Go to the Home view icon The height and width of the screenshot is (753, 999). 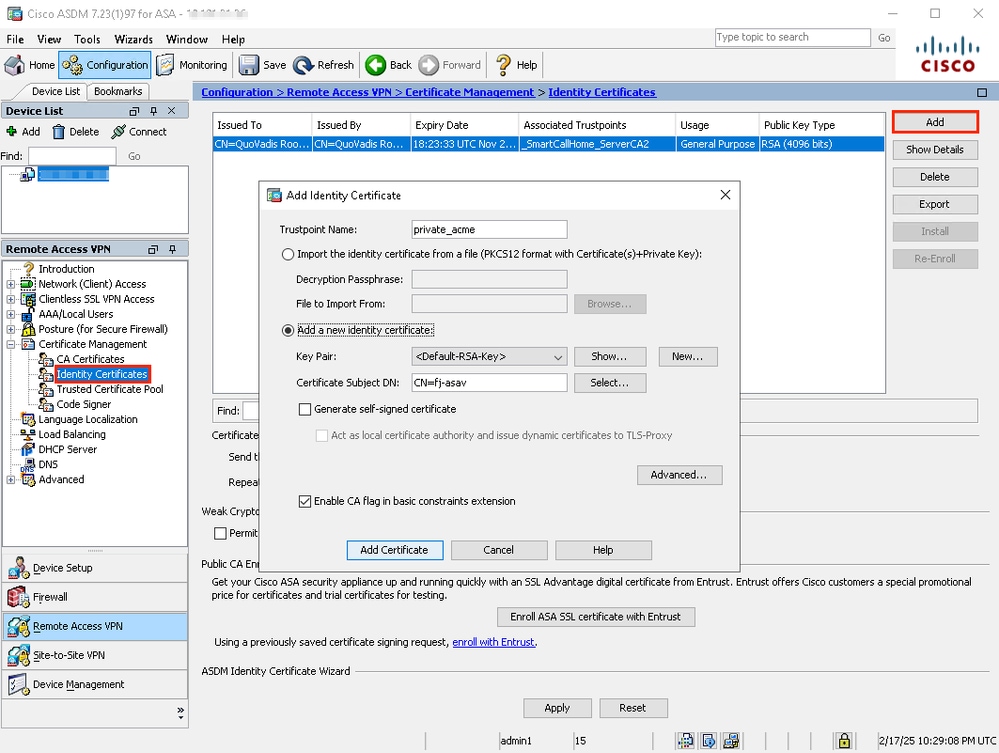(x=15, y=65)
